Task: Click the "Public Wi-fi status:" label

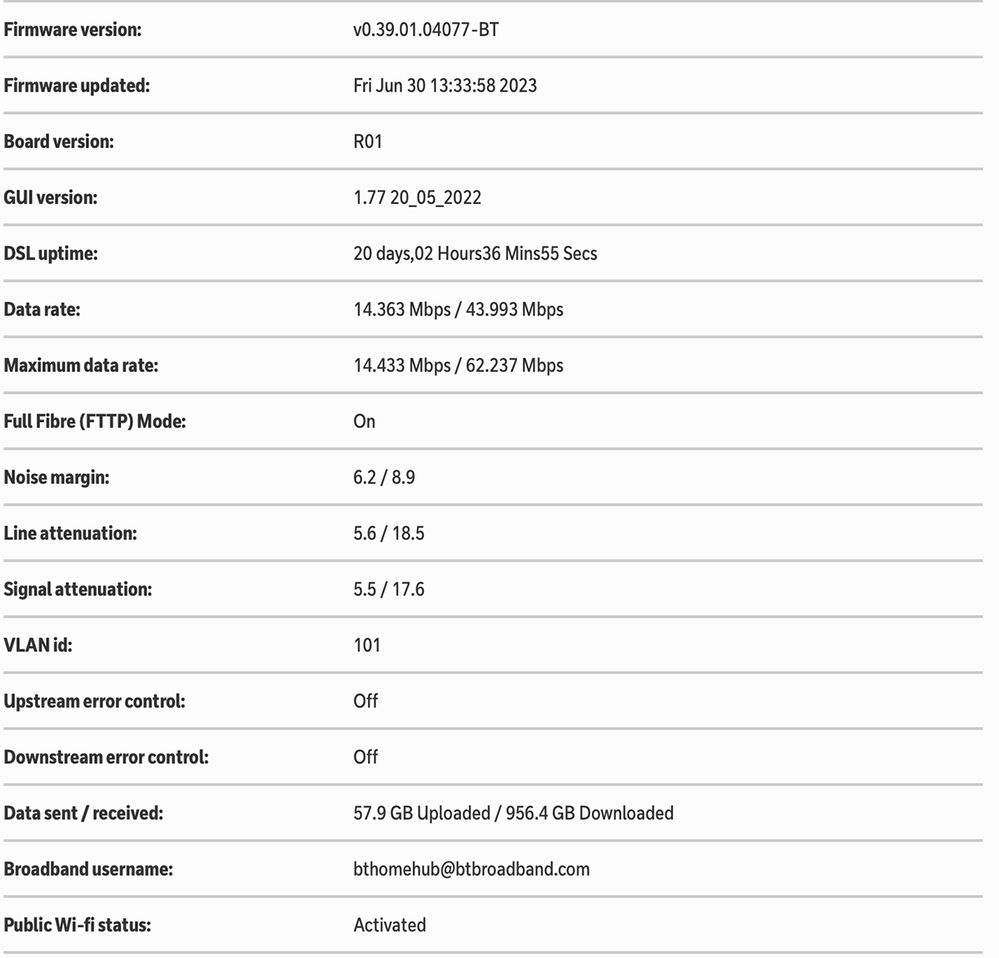Action: pyautogui.click(x=77, y=926)
